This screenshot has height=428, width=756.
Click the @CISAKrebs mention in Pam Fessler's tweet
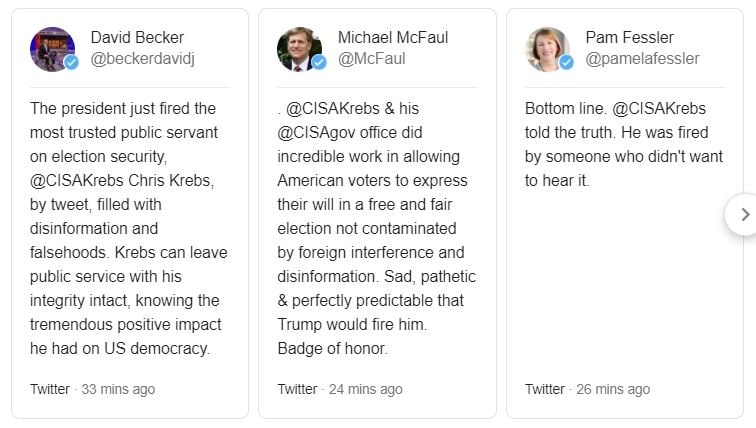pos(659,108)
